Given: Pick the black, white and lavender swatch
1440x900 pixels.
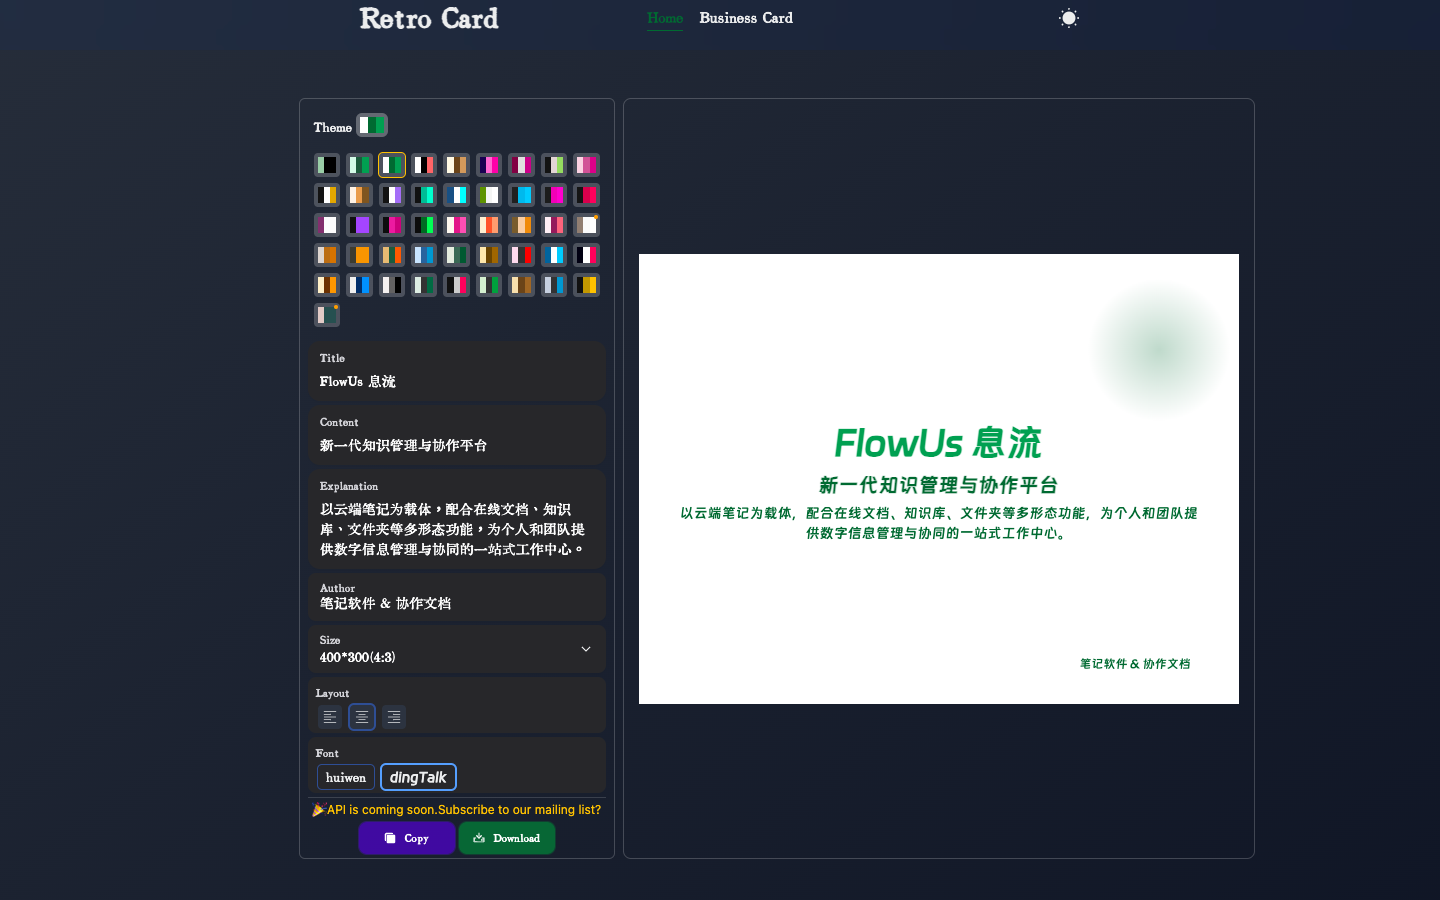Looking at the screenshot, I should click(392, 195).
